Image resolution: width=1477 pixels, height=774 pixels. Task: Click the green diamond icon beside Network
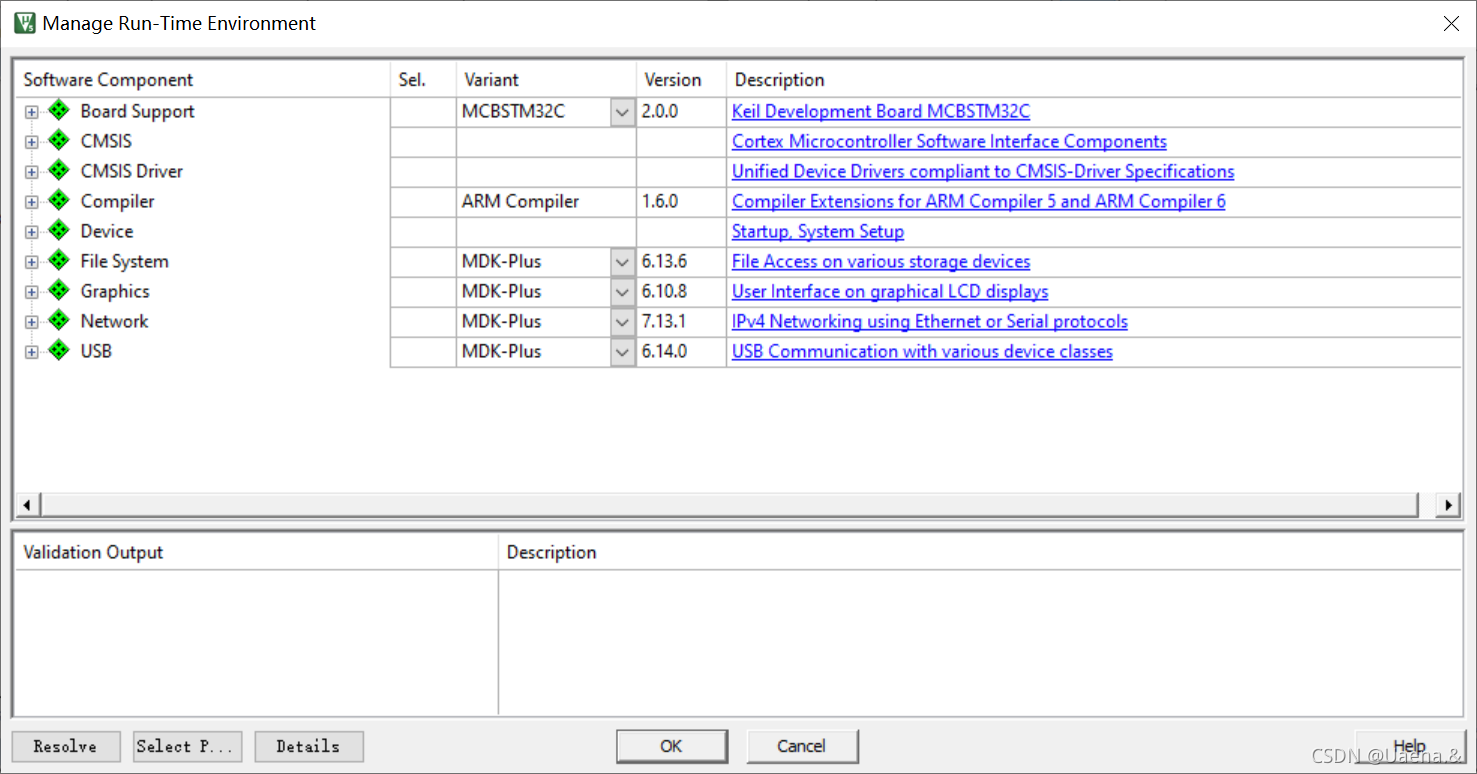[59, 321]
